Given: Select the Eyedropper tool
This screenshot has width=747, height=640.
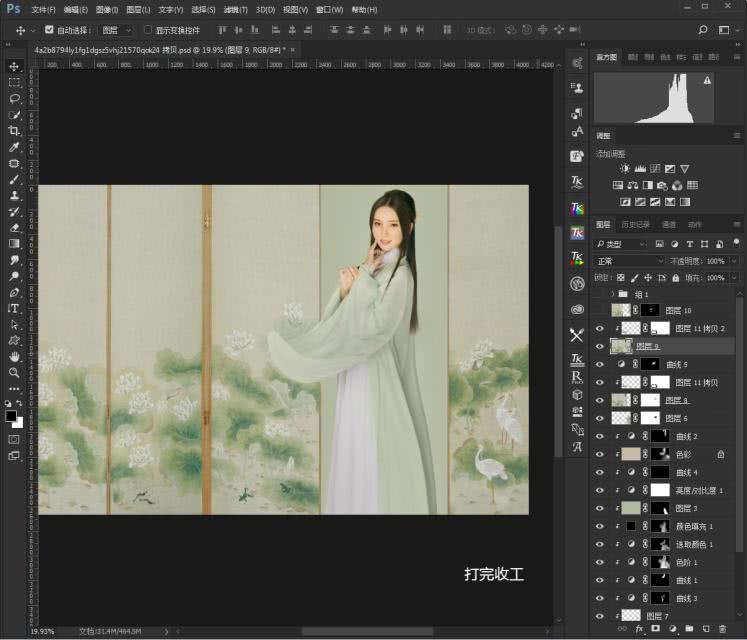Looking at the screenshot, I should 14,147.
